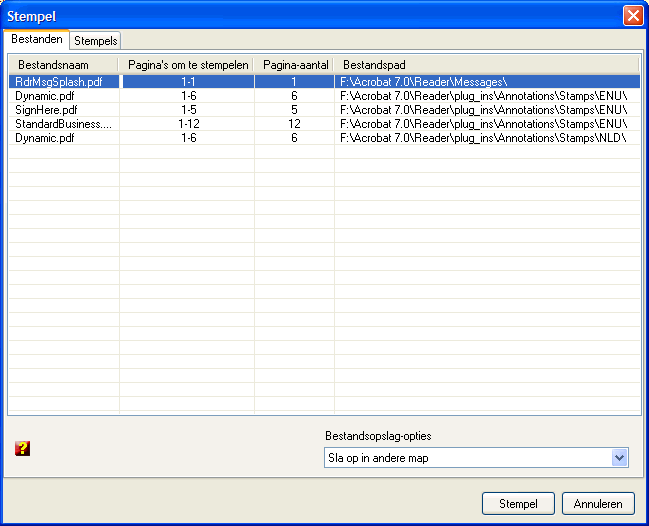The width and height of the screenshot is (649, 526).
Task: Click the 1-12 page range cell
Action: pyautogui.click(x=187, y=124)
